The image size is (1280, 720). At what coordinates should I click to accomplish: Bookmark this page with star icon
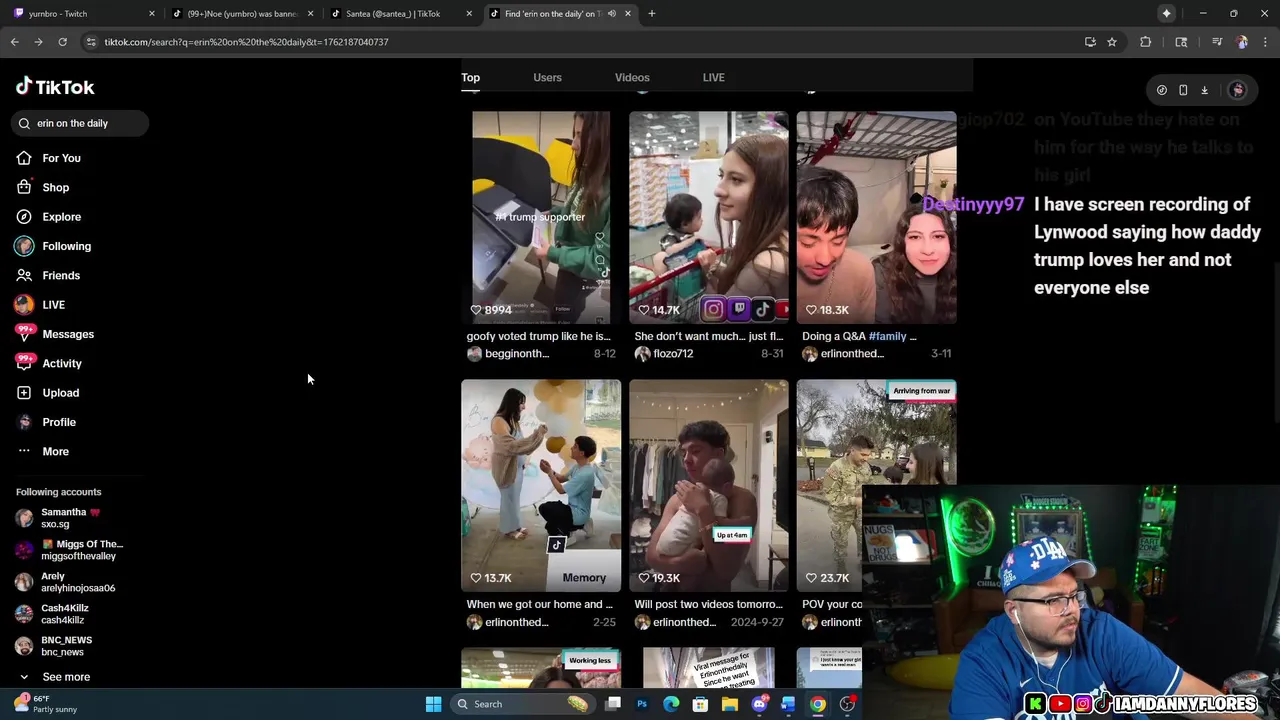[x=1112, y=42]
